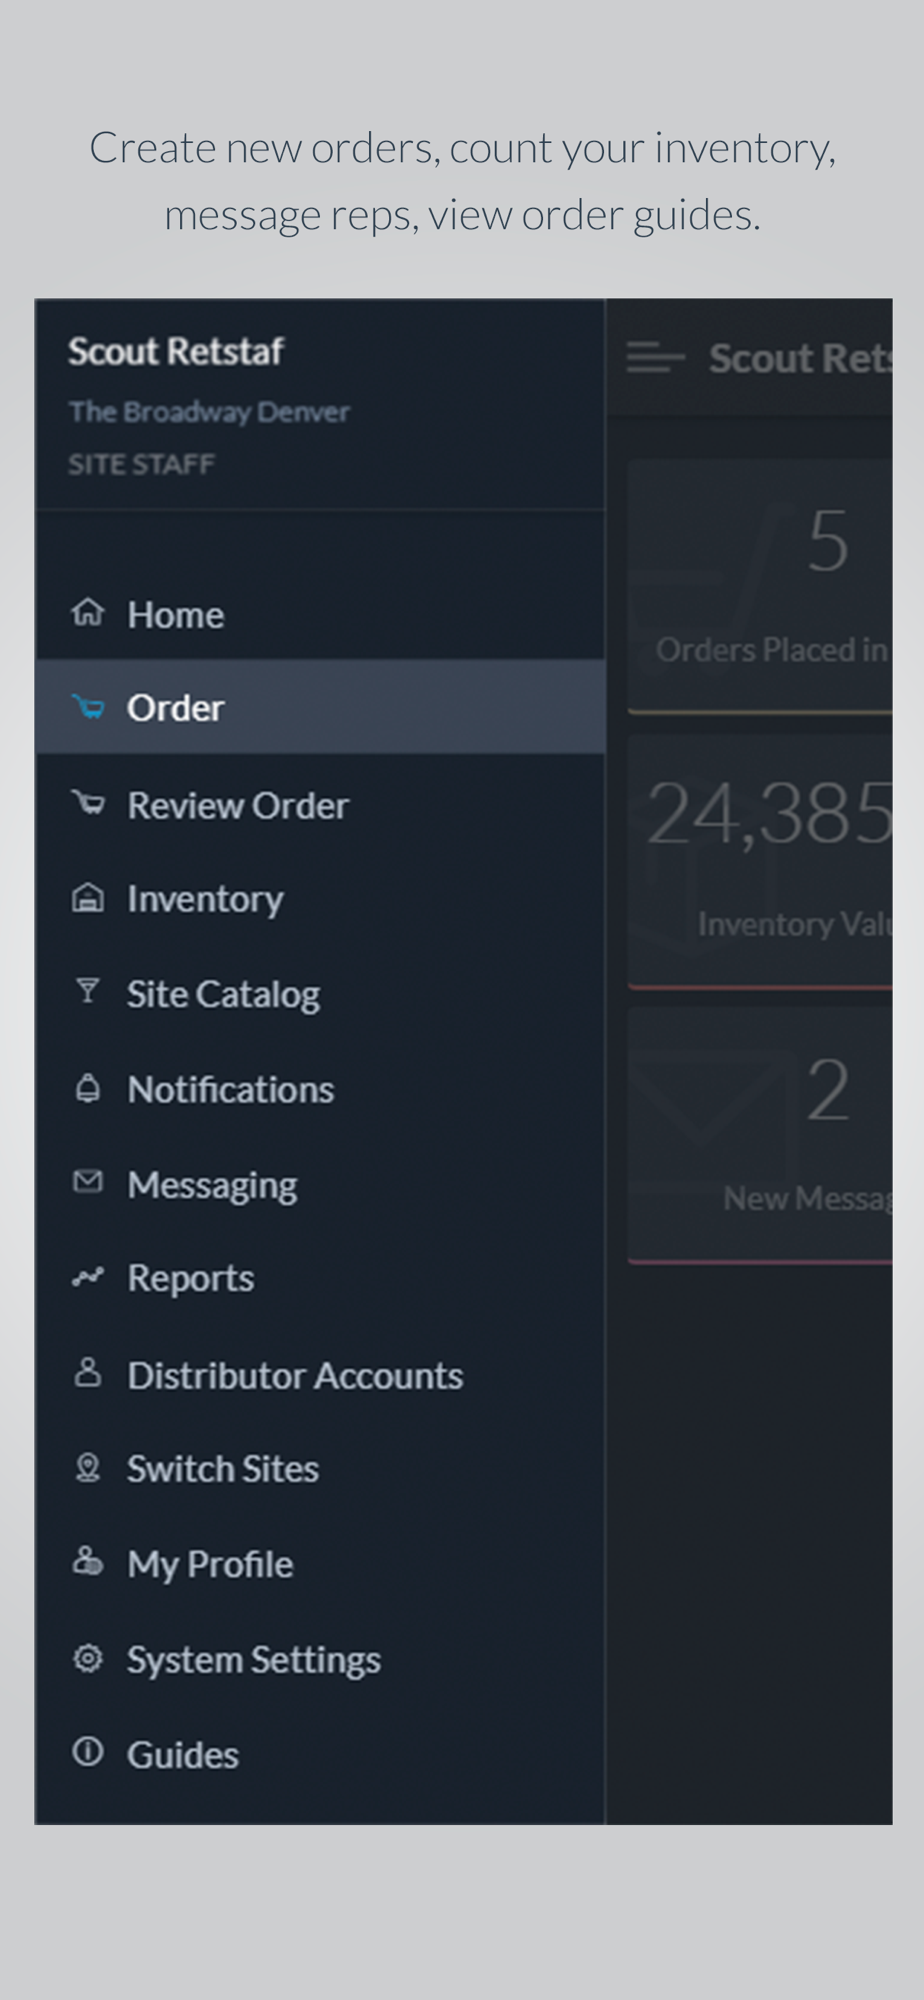
Task: Click the System Settings gear icon
Action: click(88, 1658)
